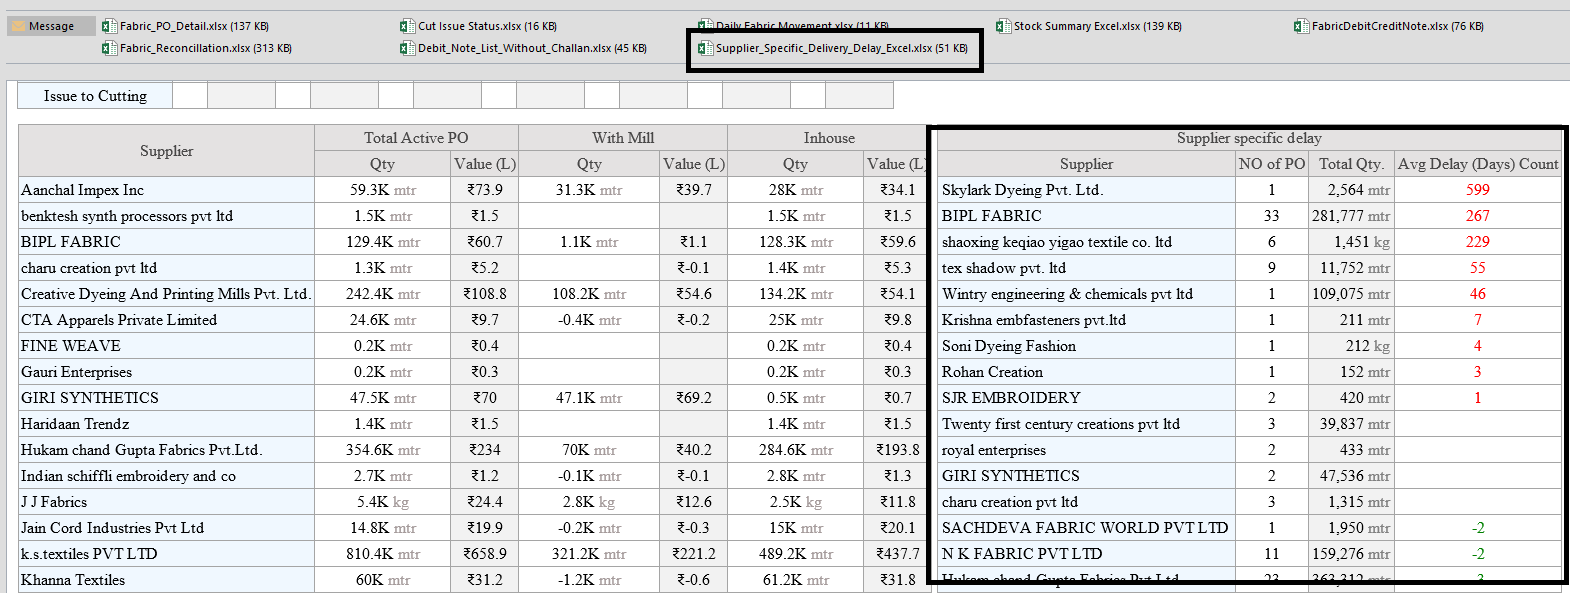Select SJR EMBROIDERY row
Viewport: 1570px width, 593px height.
pos(1086,398)
